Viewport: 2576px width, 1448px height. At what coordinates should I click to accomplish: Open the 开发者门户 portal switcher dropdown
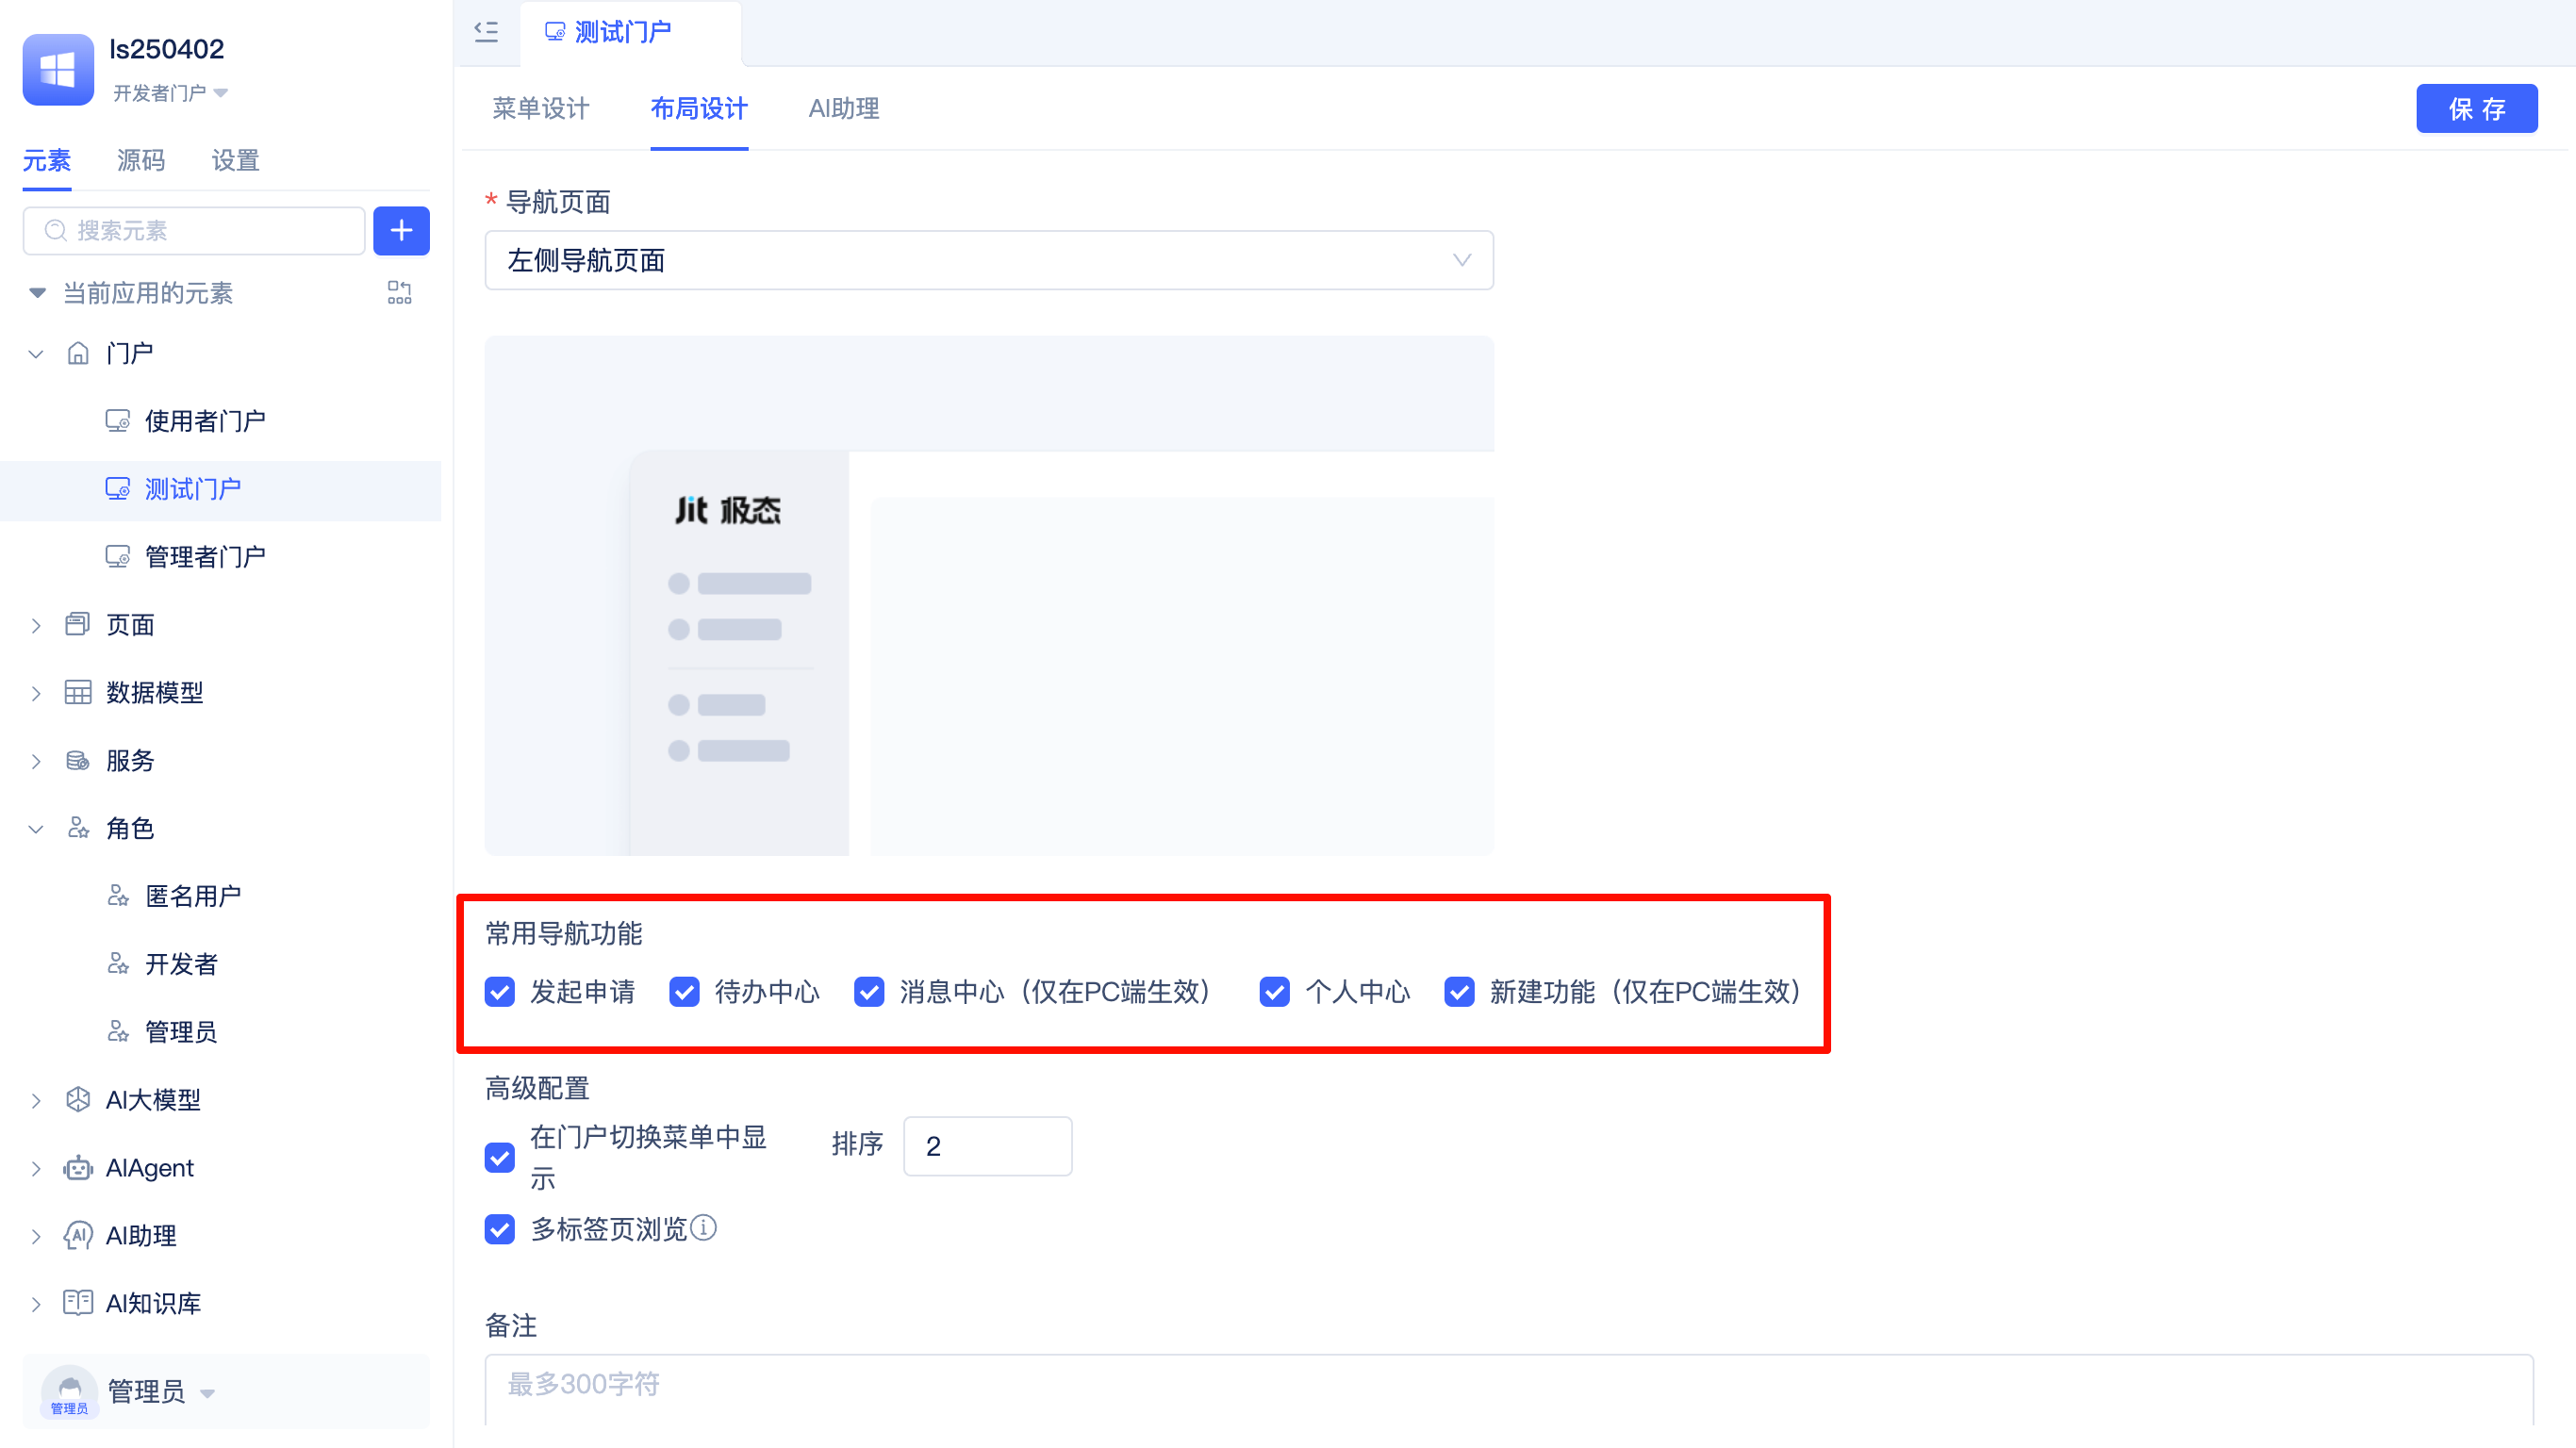click(170, 93)
